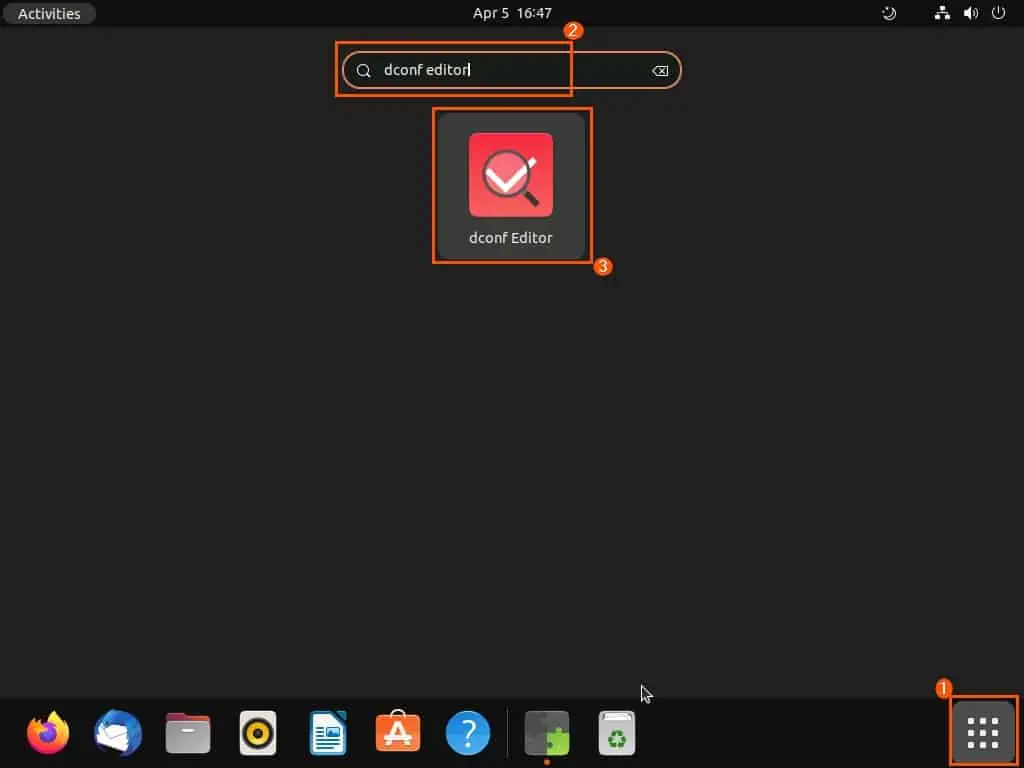Open LibreOffice Writer from the dock
The height and width of the screenshot is (768, 1024).
[x=328, y=734]
